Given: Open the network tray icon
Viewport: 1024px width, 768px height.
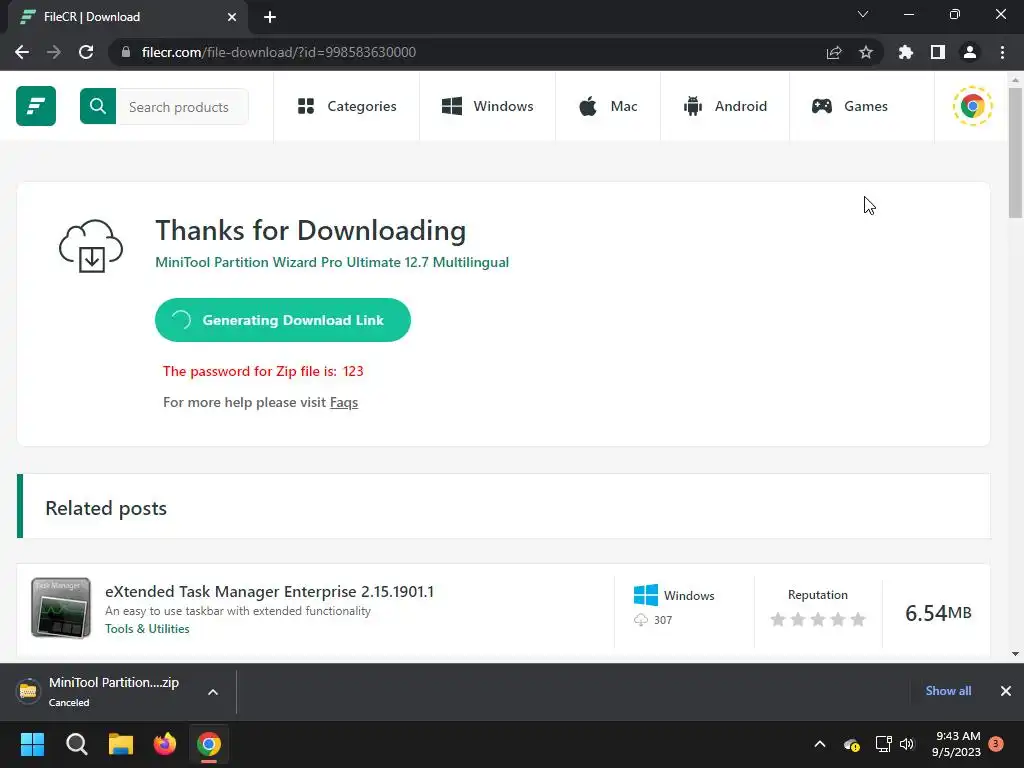Looking at the screenshot, I should click(883, 744).
